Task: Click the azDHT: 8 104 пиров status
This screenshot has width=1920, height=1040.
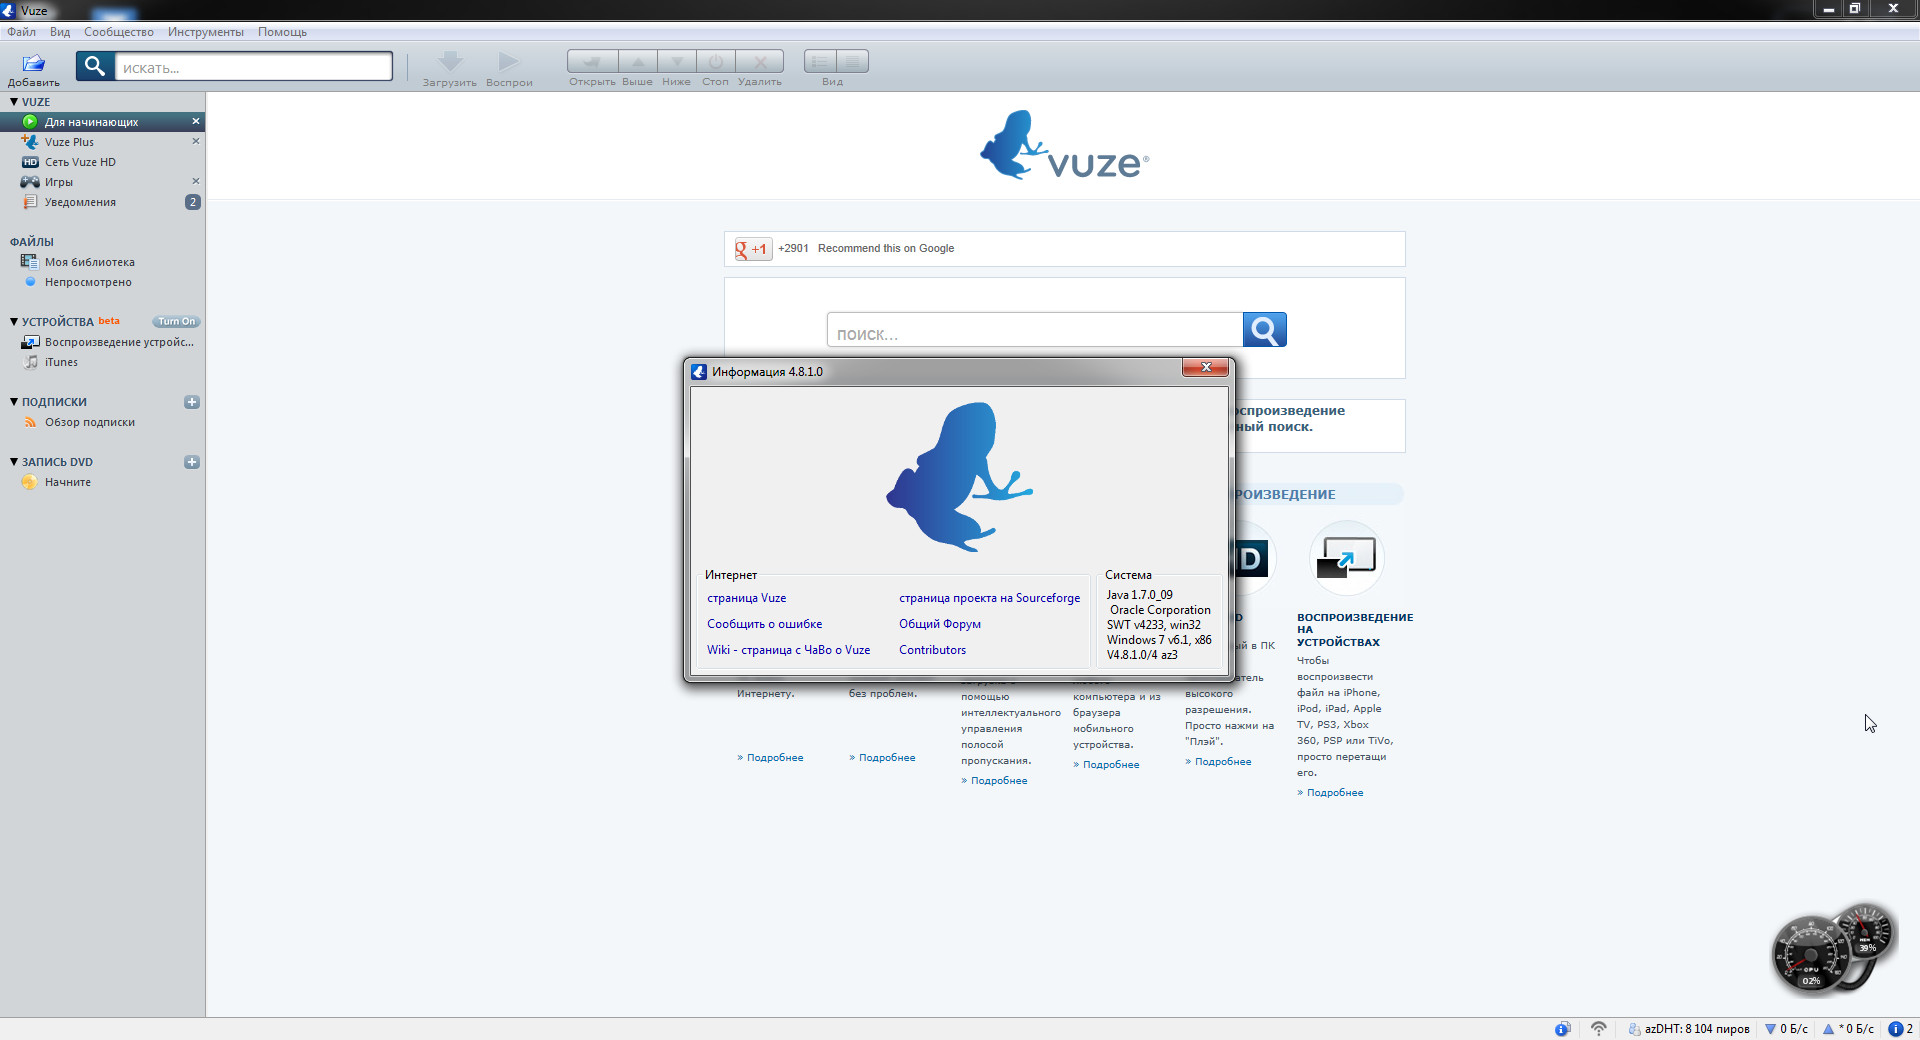Action: pos(1689,1029)
